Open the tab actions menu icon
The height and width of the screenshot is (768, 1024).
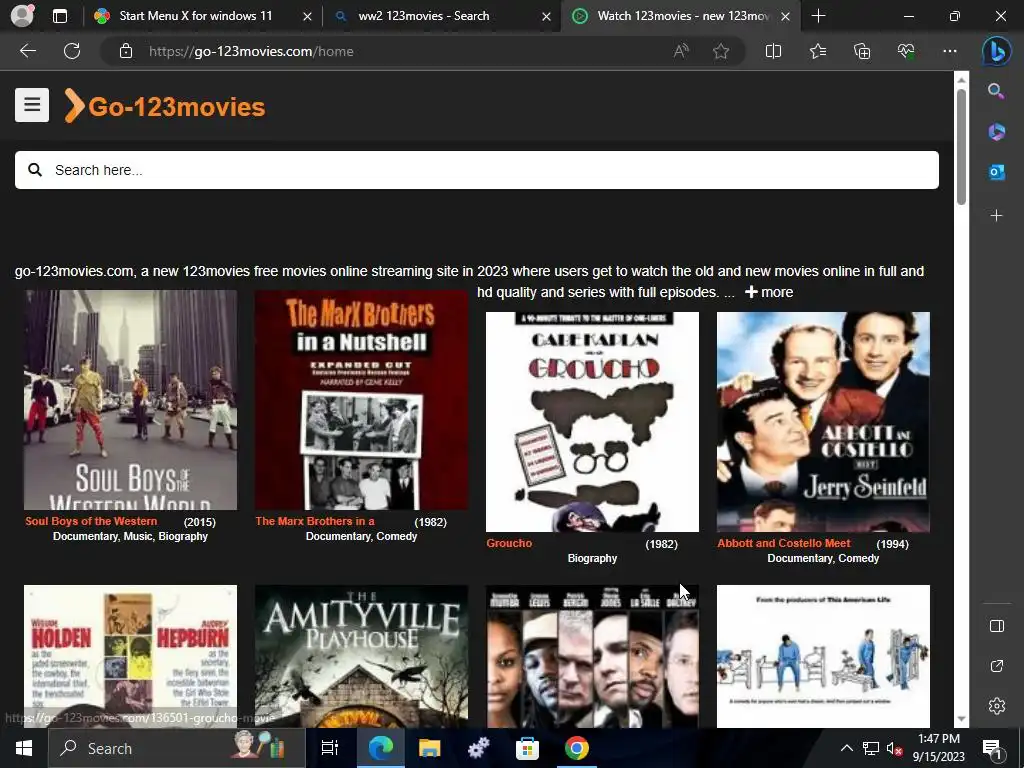60,16
